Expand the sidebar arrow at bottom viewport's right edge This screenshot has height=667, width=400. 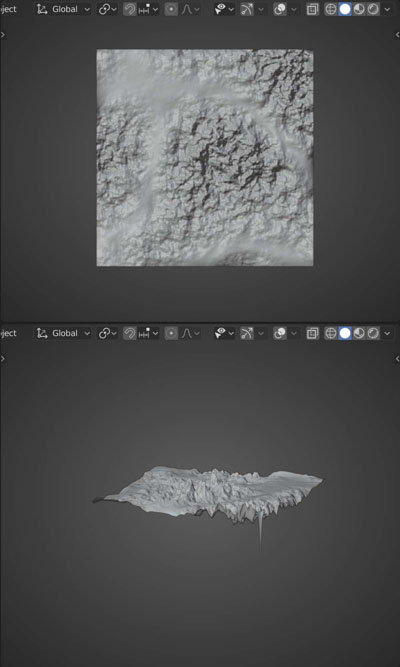tap(397, 359)
